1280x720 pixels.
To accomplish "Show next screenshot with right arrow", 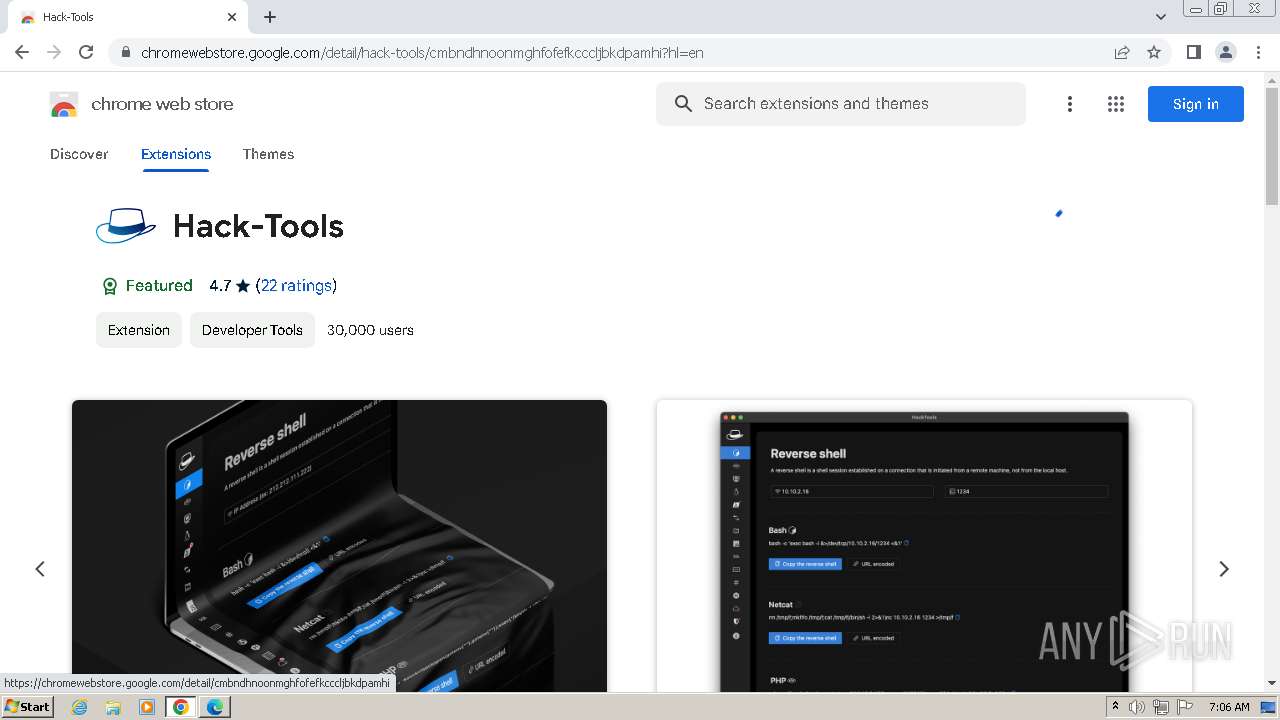I will (x=1224, y=569).
